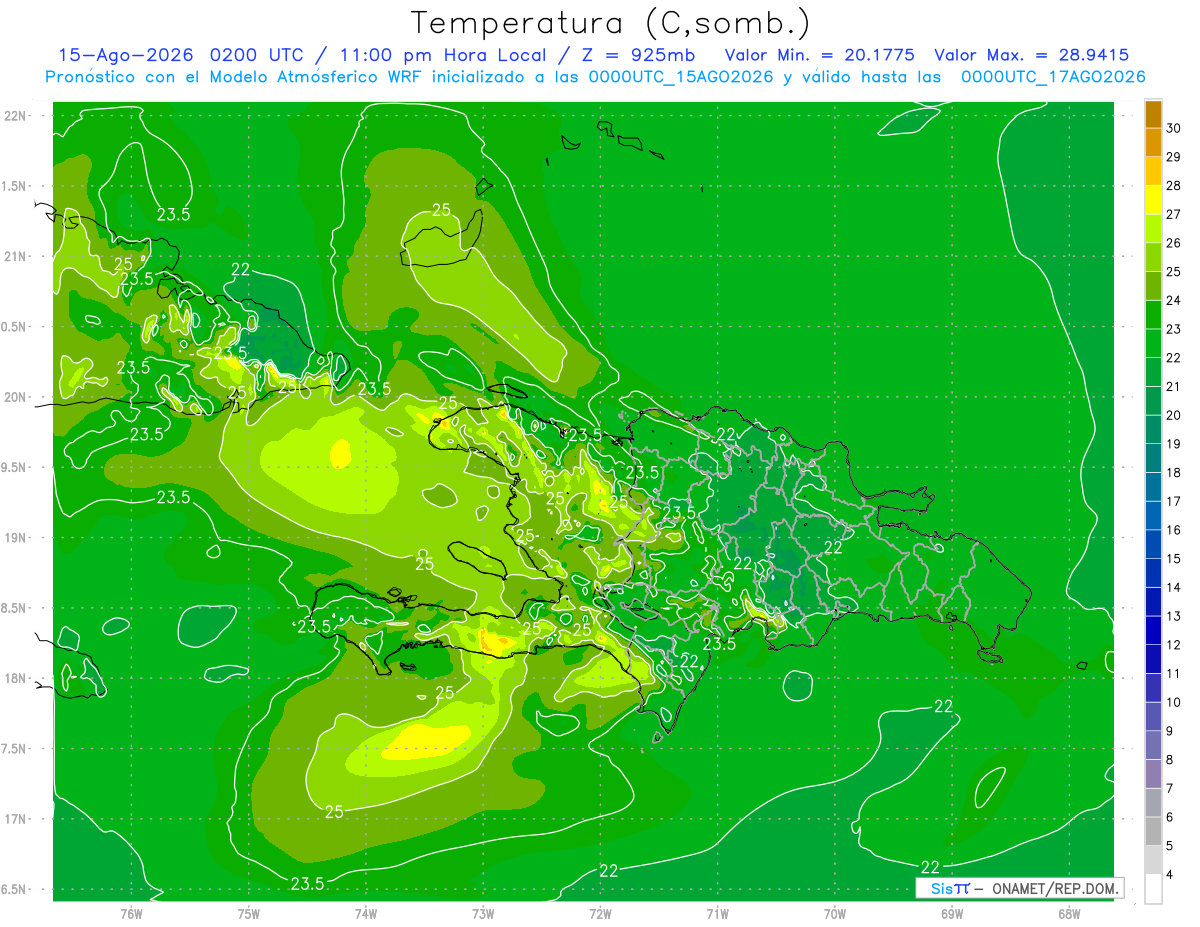This screenshot has width=1200, height=927.
Task: Click the '75W' longitude axis label
Action: point(249,913)
